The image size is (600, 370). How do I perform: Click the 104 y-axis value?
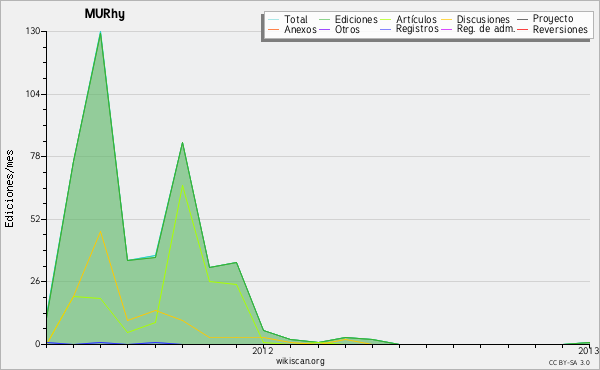point(33,94)
